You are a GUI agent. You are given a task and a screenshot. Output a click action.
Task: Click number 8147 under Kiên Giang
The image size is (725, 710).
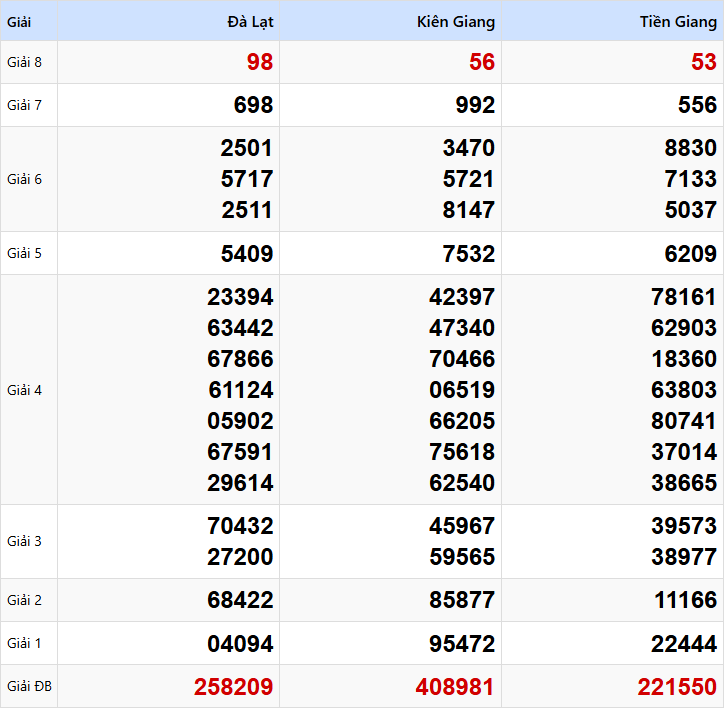[468, 210]
